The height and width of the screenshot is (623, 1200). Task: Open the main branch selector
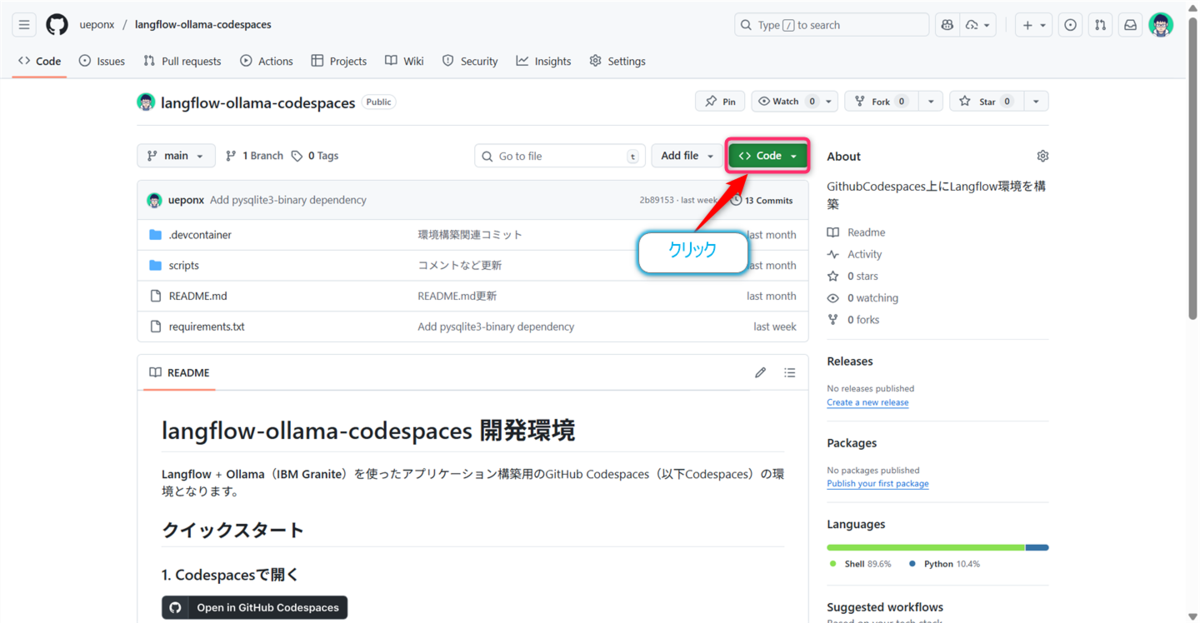pos(176,156)
